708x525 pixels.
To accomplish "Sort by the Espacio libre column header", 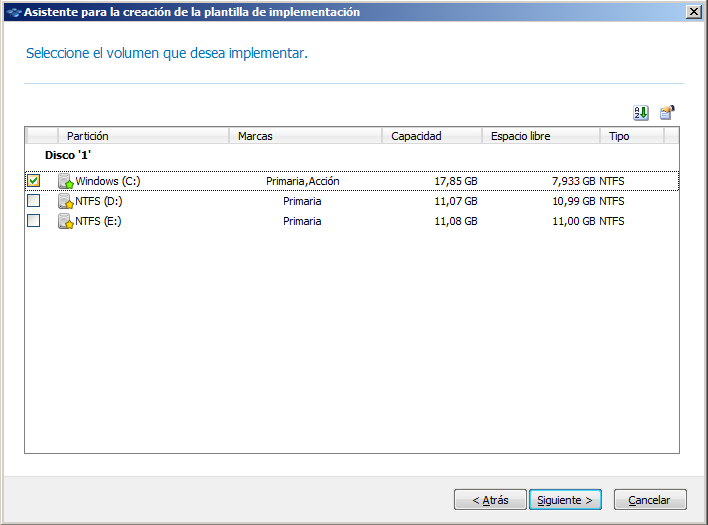I will 541,136.
